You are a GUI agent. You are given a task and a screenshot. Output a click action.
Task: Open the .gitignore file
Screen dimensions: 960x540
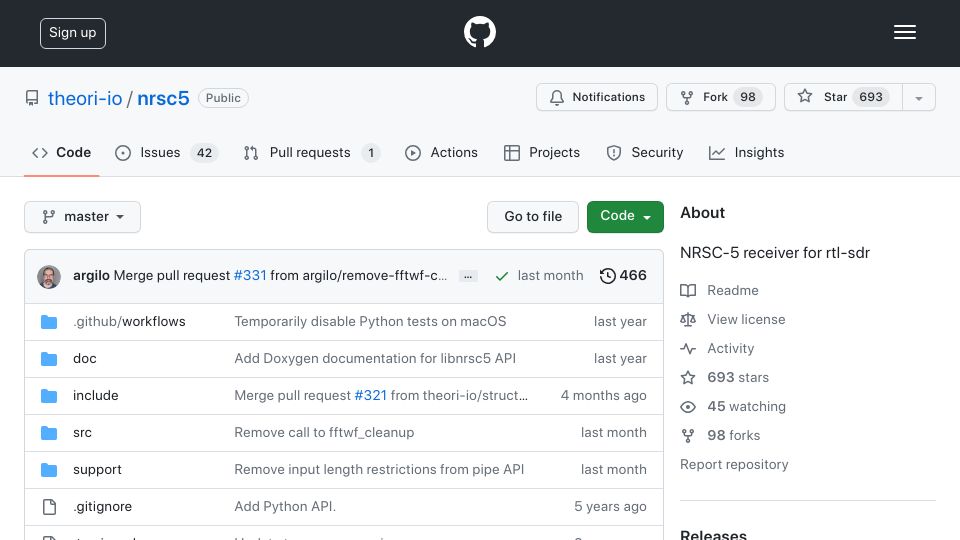(102, 506)
